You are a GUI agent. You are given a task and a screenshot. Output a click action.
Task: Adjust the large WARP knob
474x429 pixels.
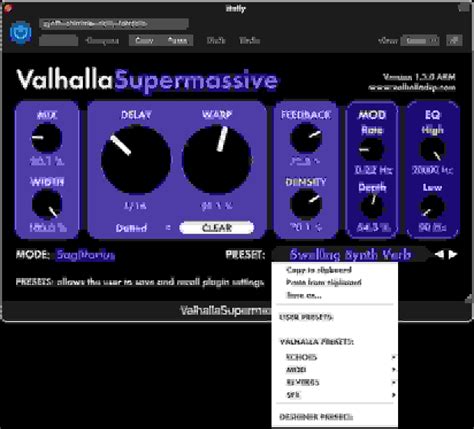(217, 159)
